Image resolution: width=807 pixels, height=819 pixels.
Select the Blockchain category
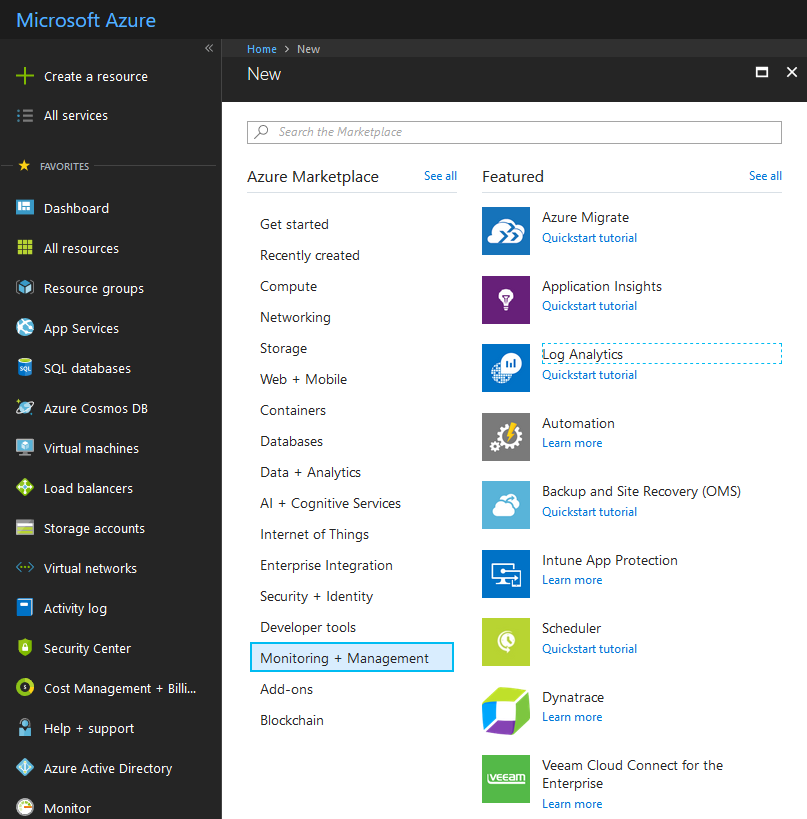tap(292, 720)
